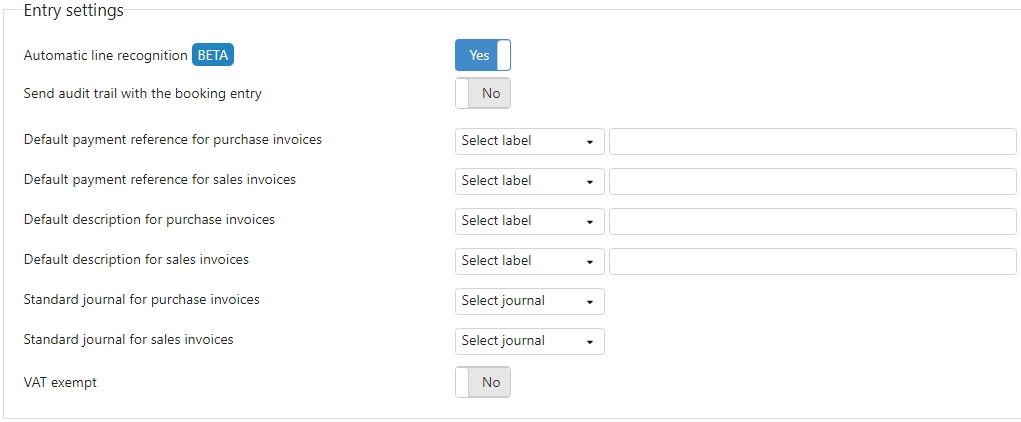Open label dropdown for sales payment reference
Viewport: 1021px width, 422px height.
click(x=529, y=181)
